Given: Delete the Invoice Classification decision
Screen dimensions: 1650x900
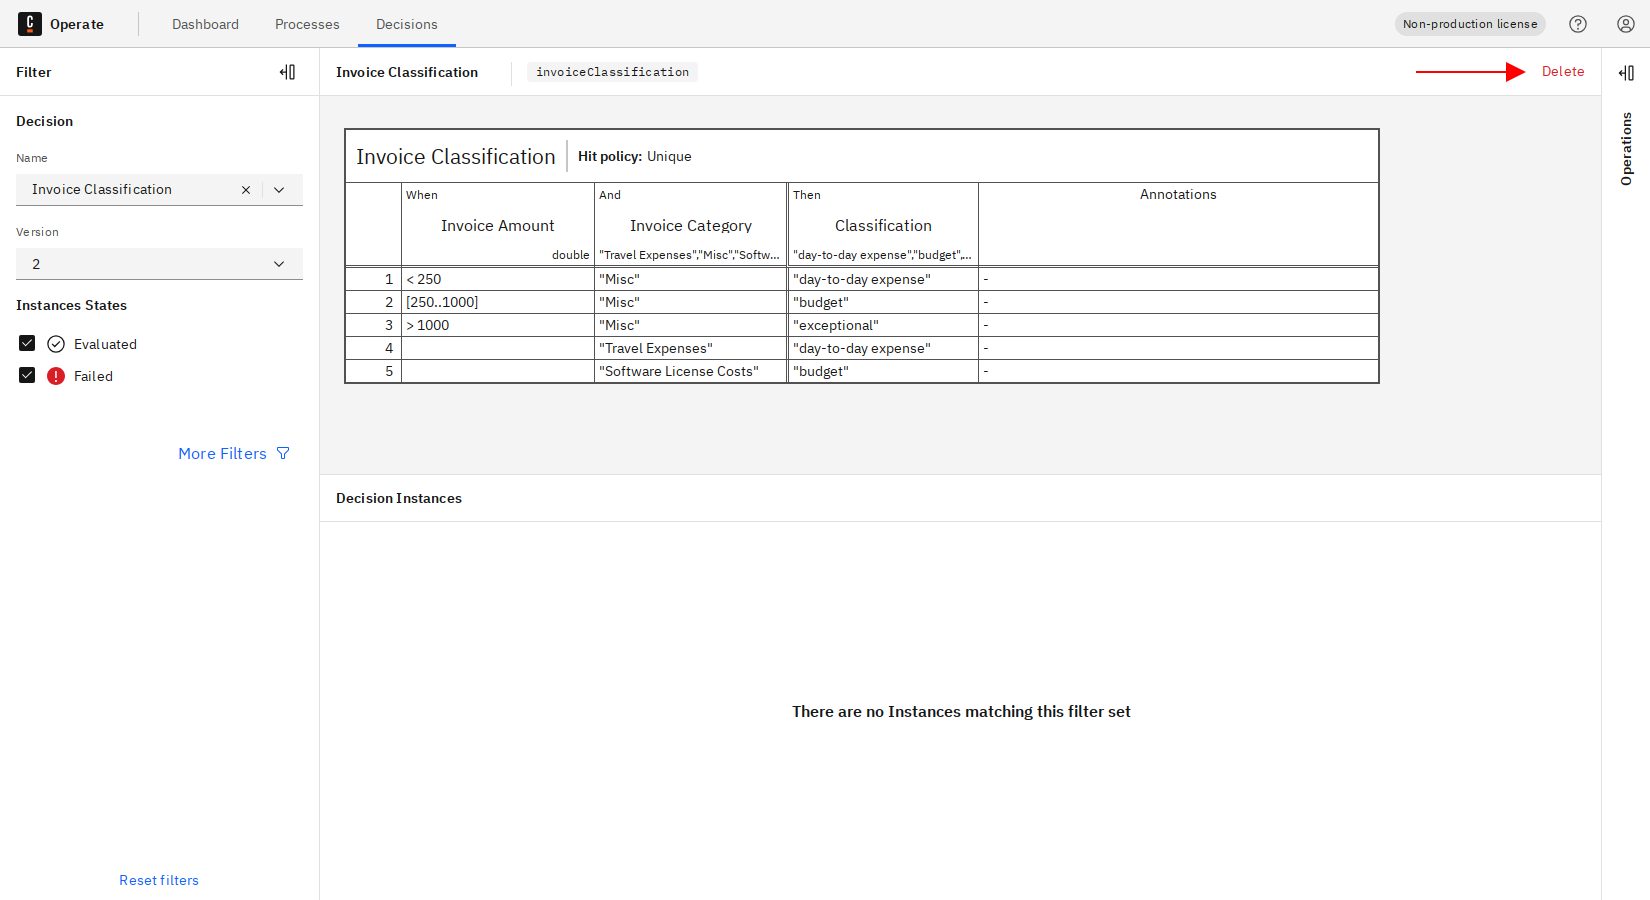Looking at the screenshot, I should (x=1562, y=72).
